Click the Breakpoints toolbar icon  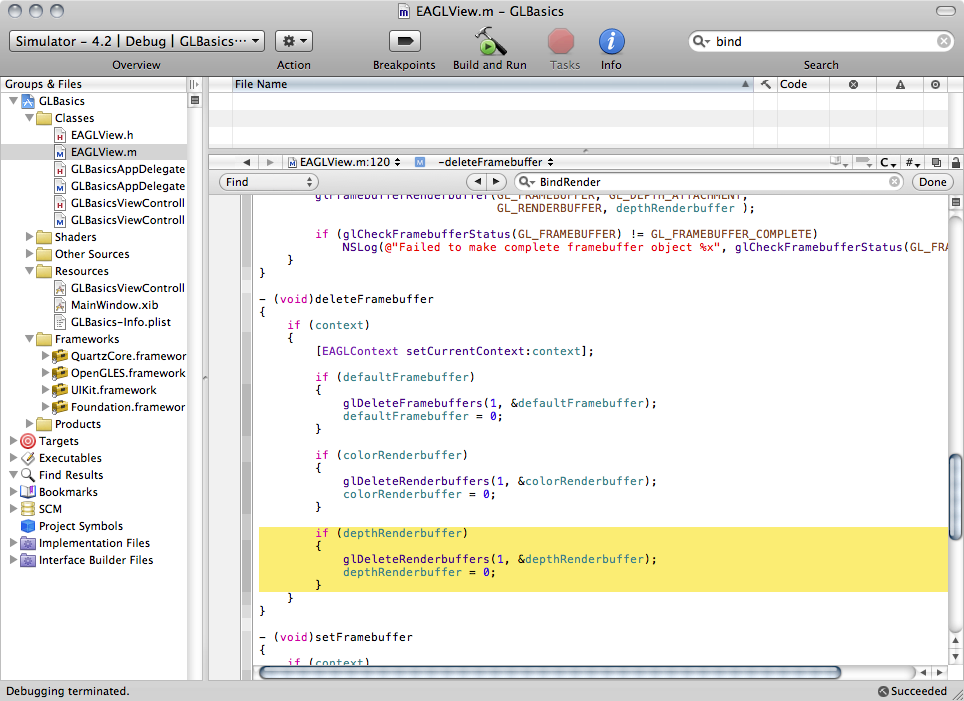tap(405, 41)
